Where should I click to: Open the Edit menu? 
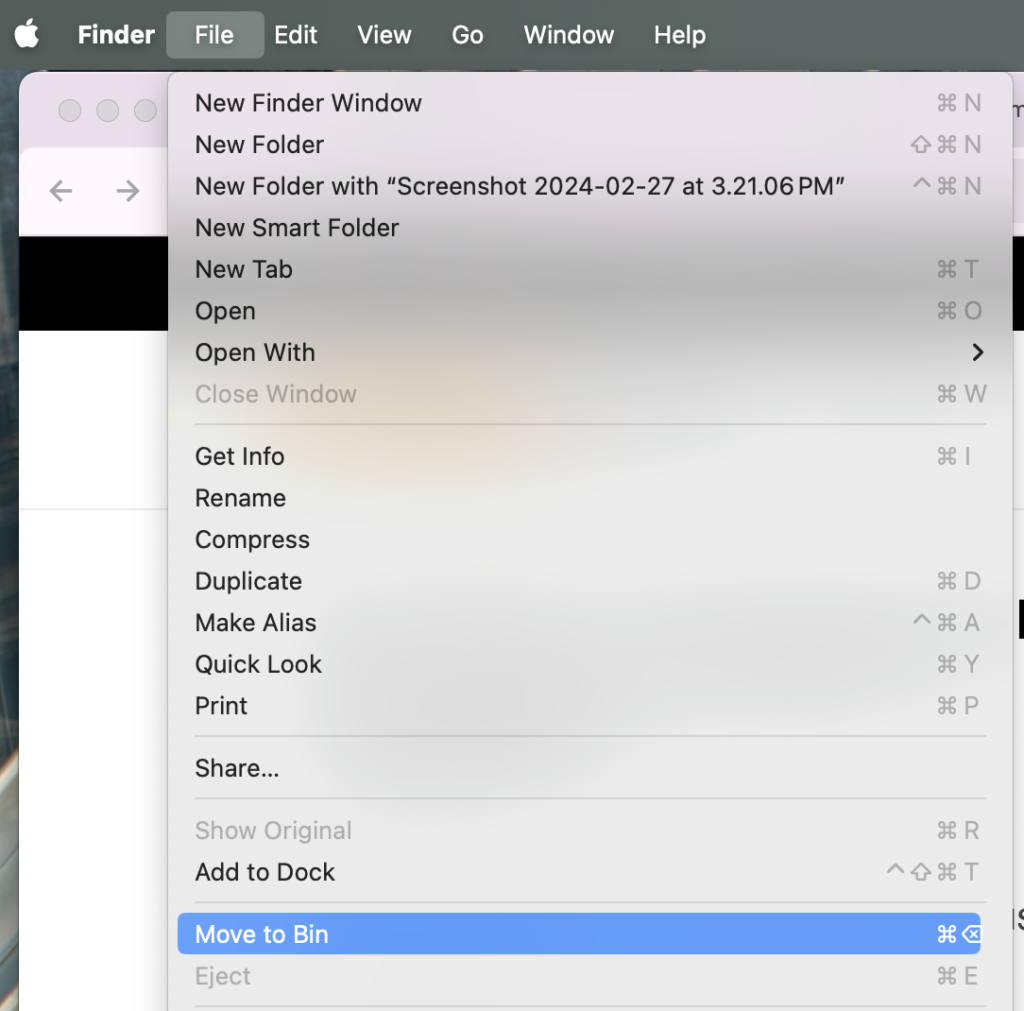click(295, 34)
